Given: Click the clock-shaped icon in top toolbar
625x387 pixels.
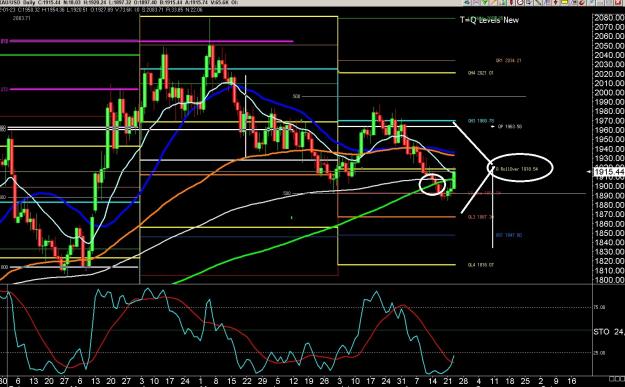Looking at the screenshot, I should (520, 2).
